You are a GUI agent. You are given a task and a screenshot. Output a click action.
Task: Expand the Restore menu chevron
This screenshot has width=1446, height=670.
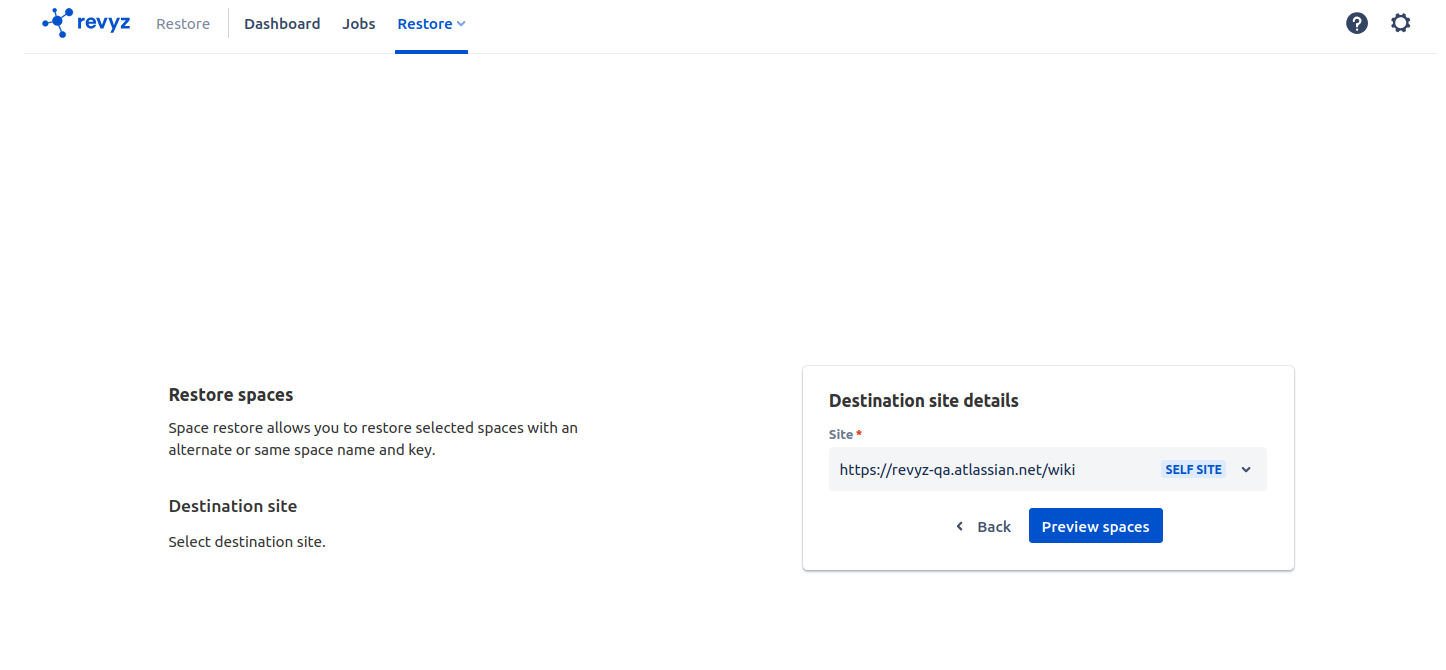461,24
